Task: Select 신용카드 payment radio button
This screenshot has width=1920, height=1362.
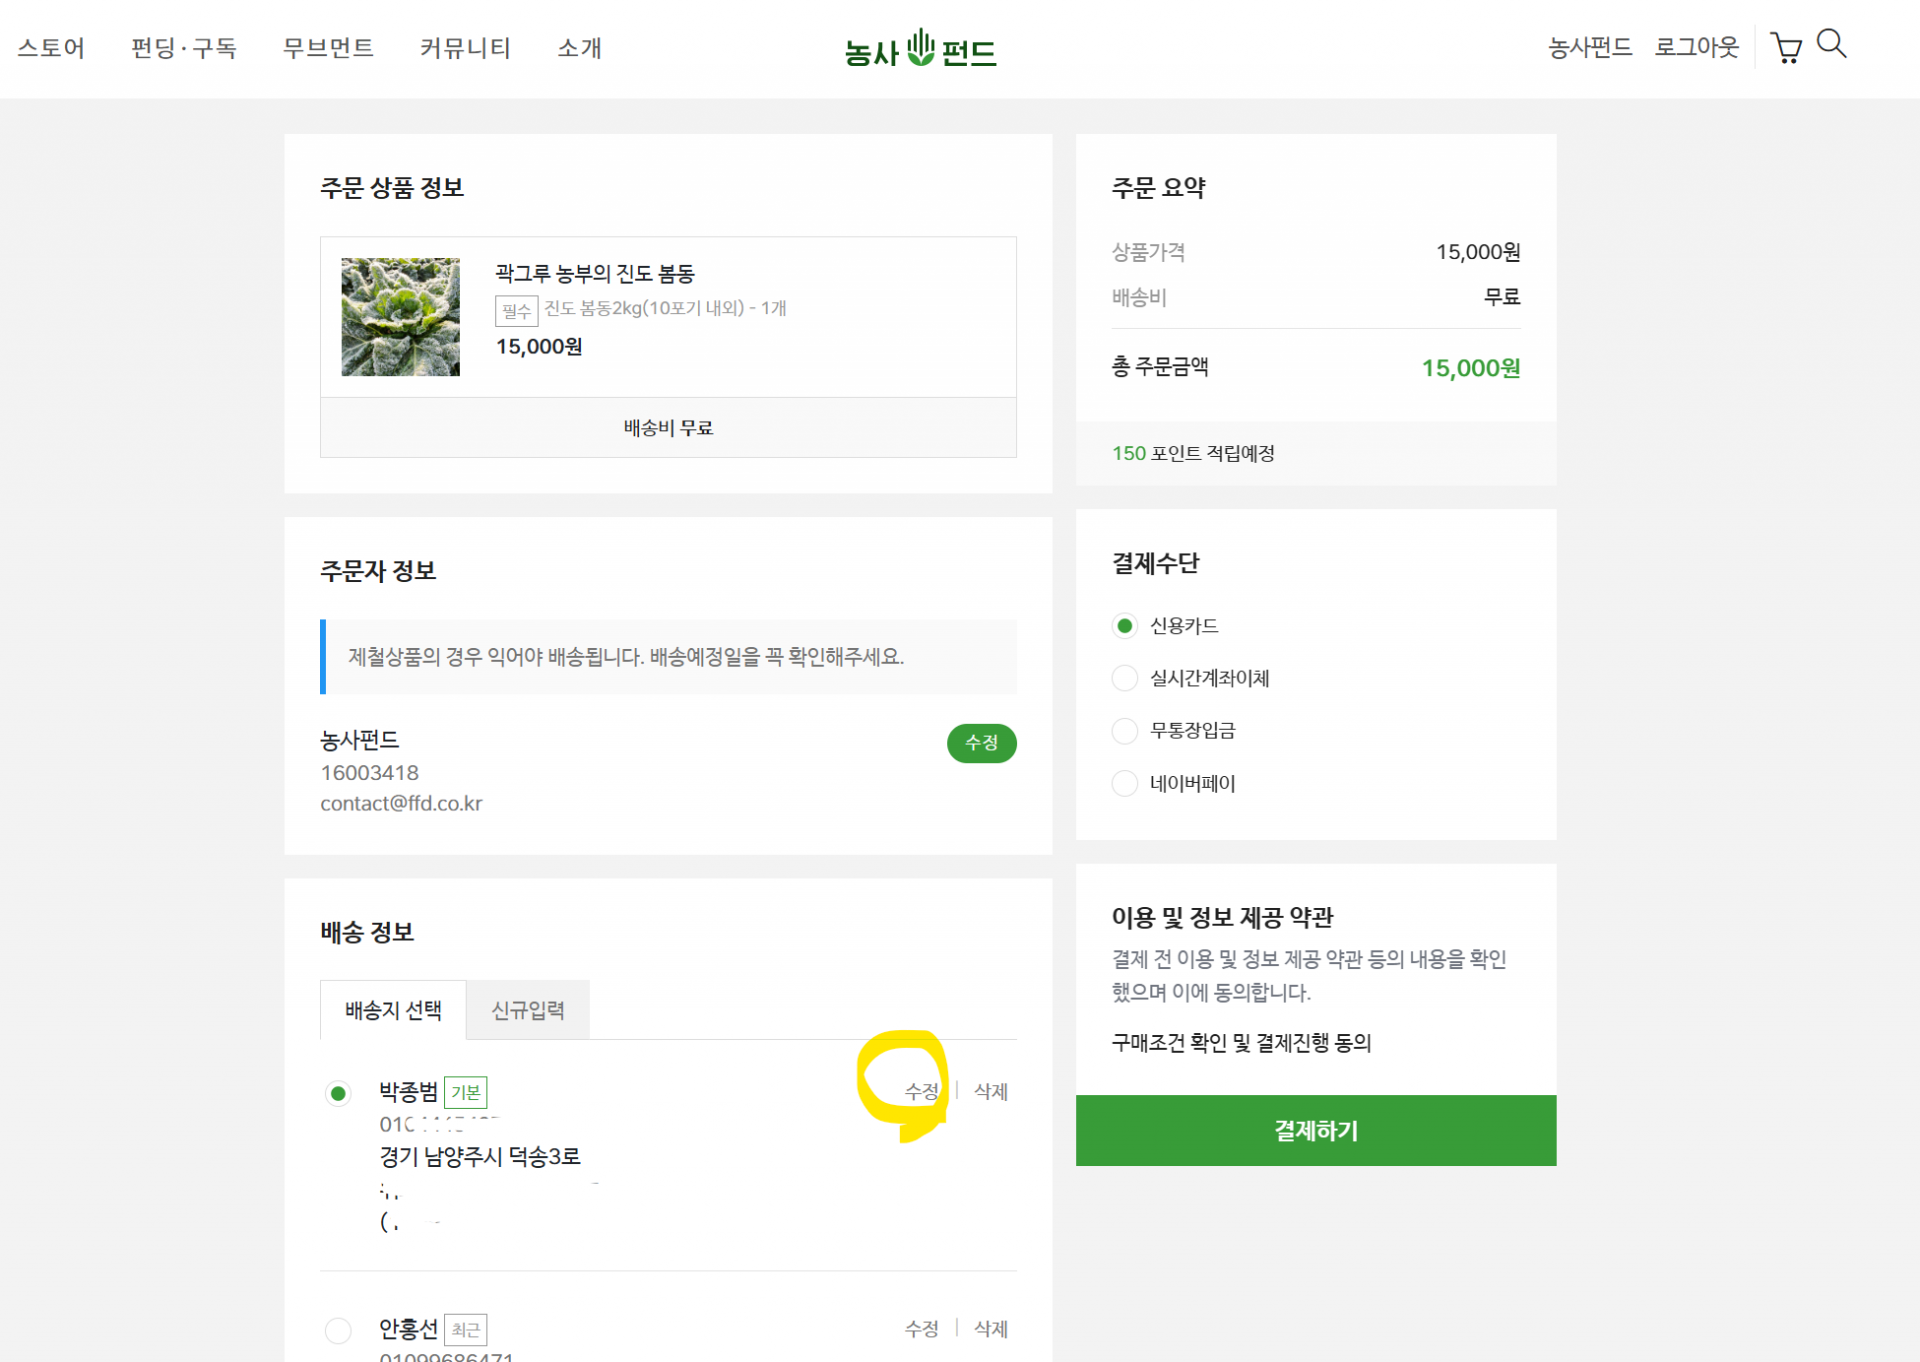Action: [1125, 626]
